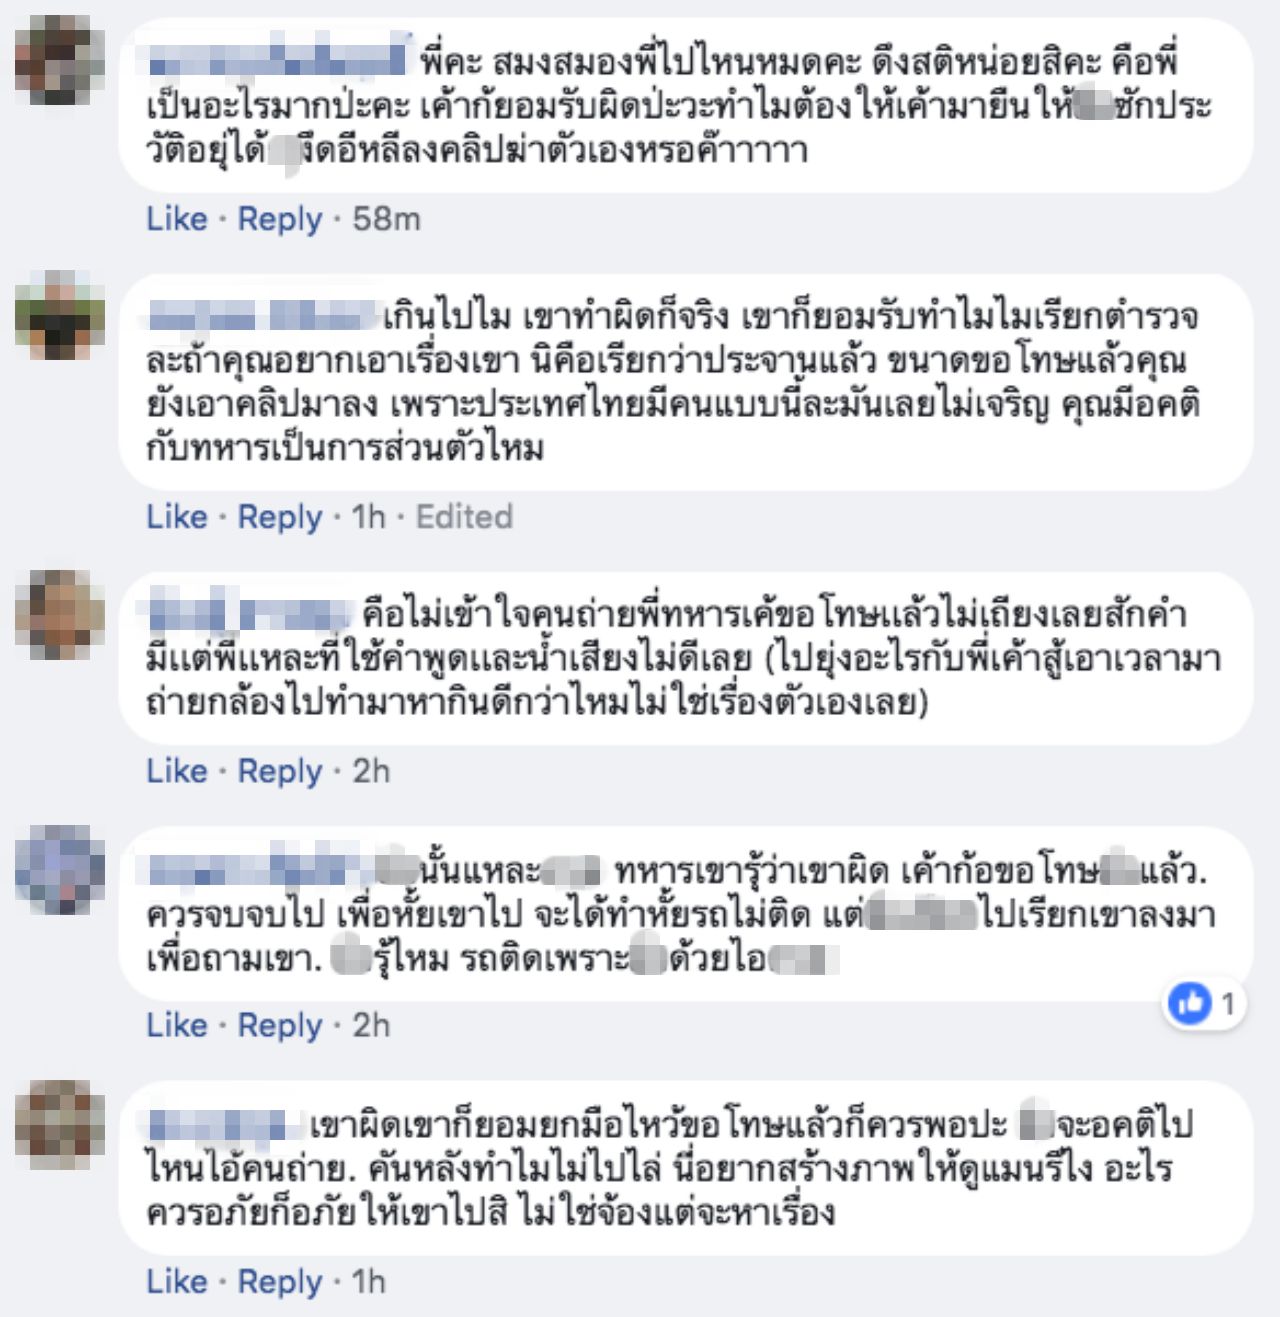
Task: Open the first commenter's pixelated avatar
Action: 59,60
